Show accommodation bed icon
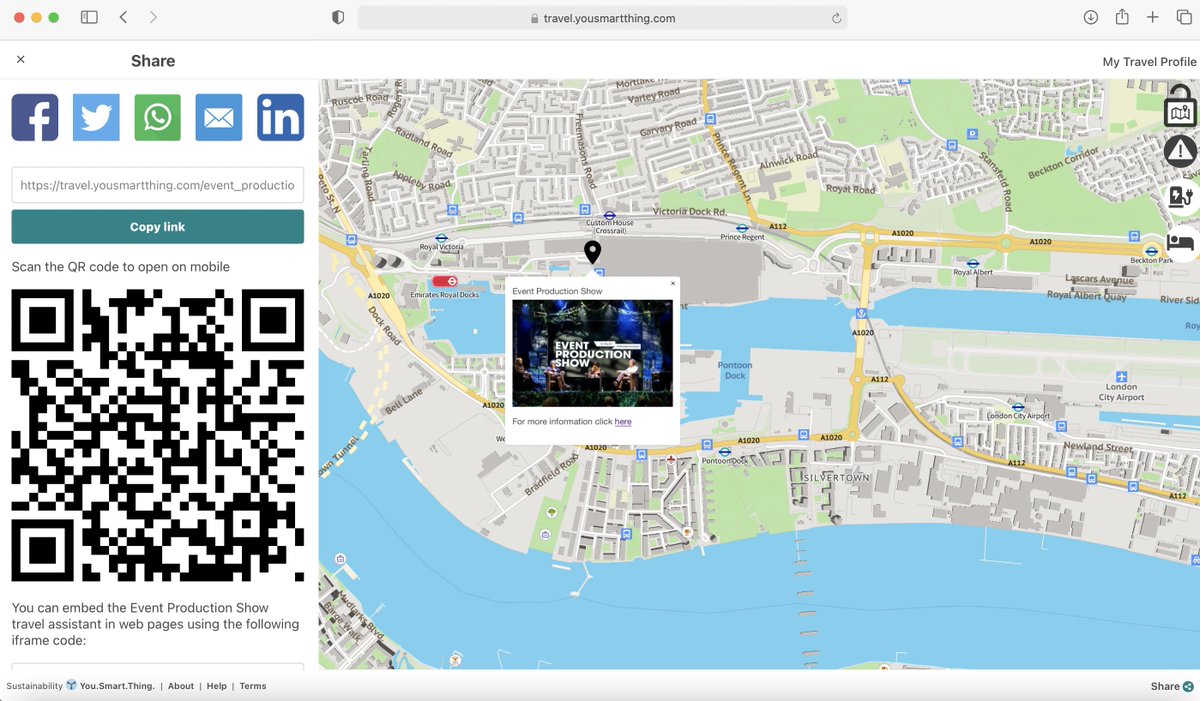 click(x=1181, y=242)
